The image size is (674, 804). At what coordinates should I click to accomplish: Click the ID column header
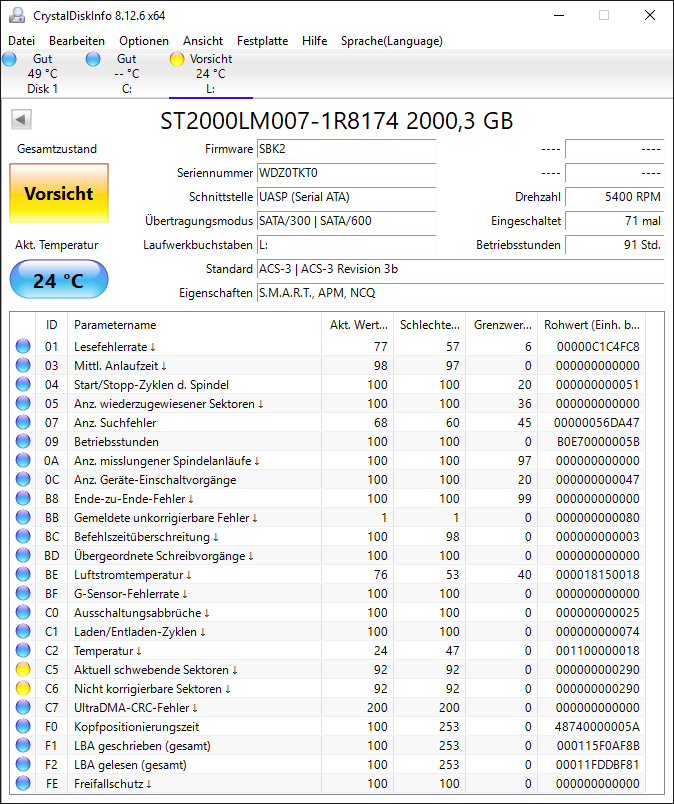tap(51, 325)
